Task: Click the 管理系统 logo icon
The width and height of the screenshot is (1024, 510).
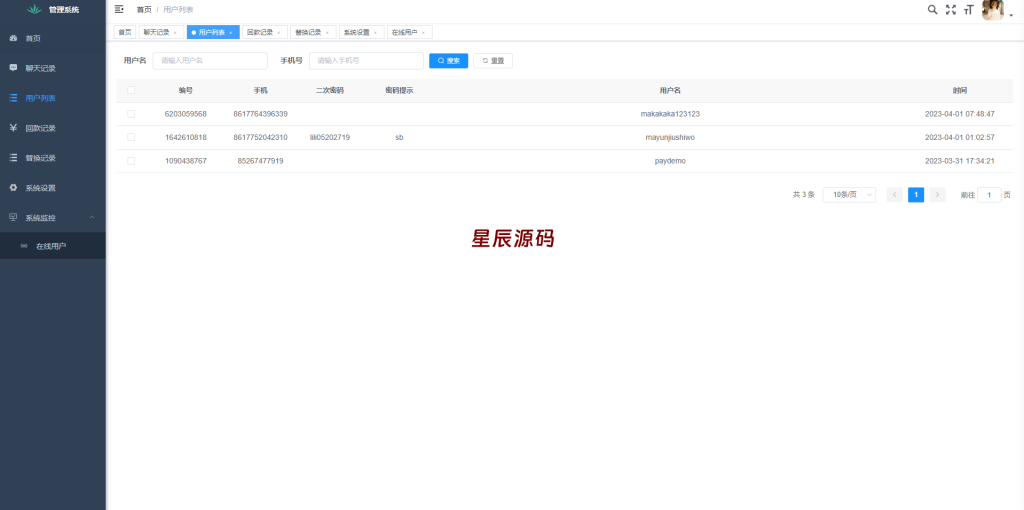Action: (34, 10)
